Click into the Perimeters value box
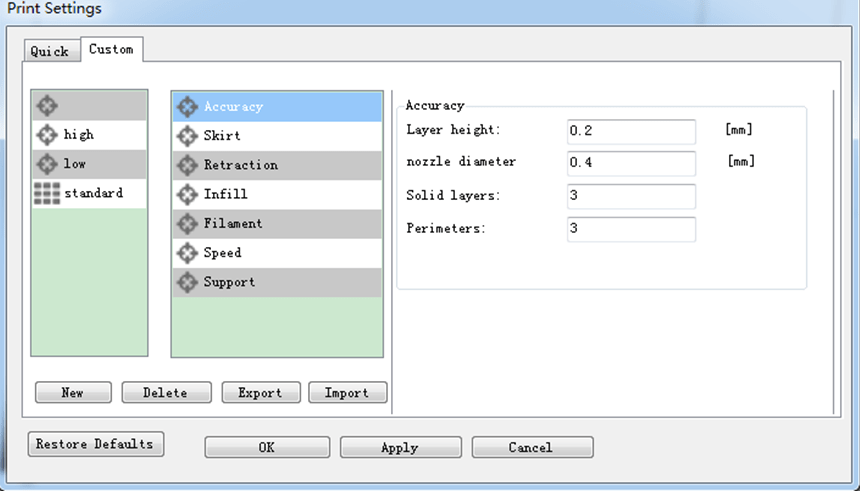 [x=630, y=229]
